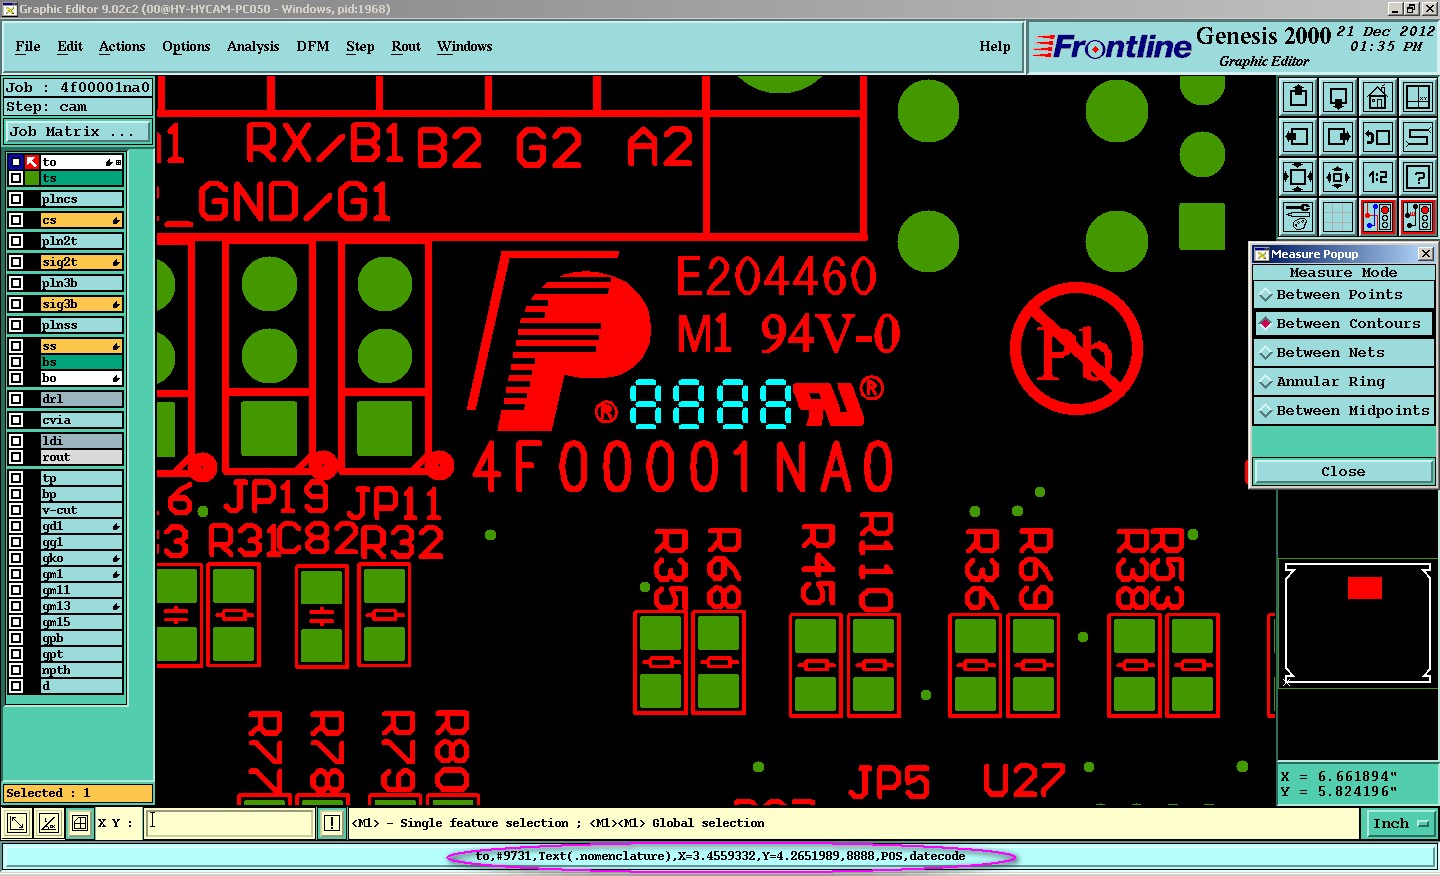Click the diagonal arrow coordinate icon
Viewport: 1440px width, 876px height.
17,824
